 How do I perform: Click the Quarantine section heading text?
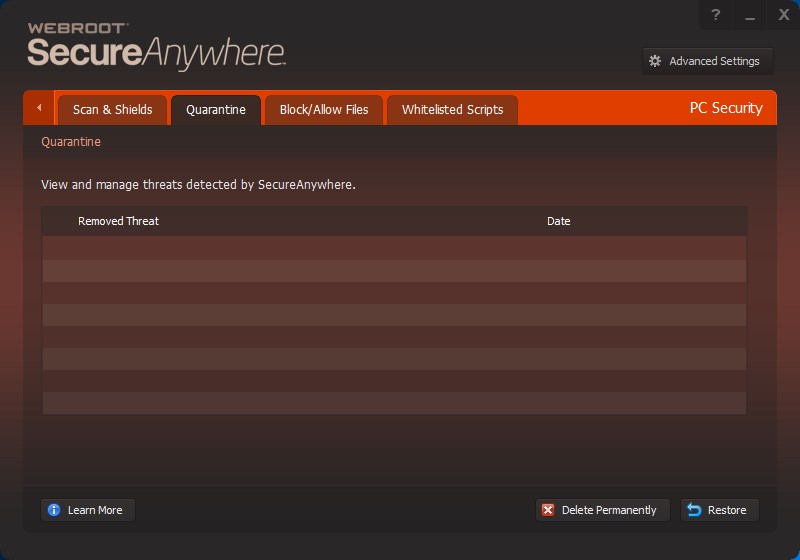pyautogui.click(x=71, y=142)
